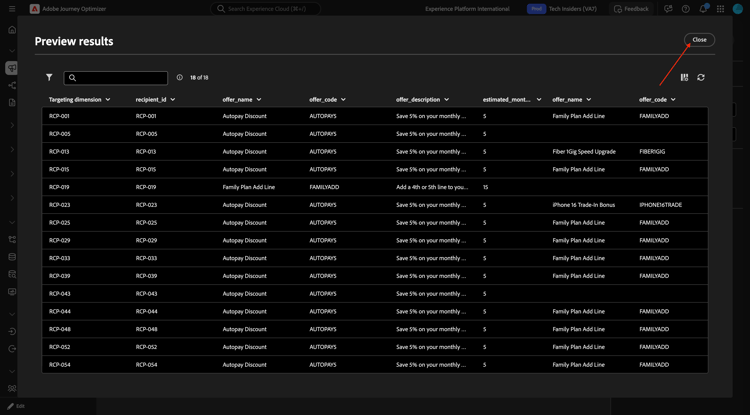Expand the Targeting dimension column menu
750x415 pixels.
108,100
